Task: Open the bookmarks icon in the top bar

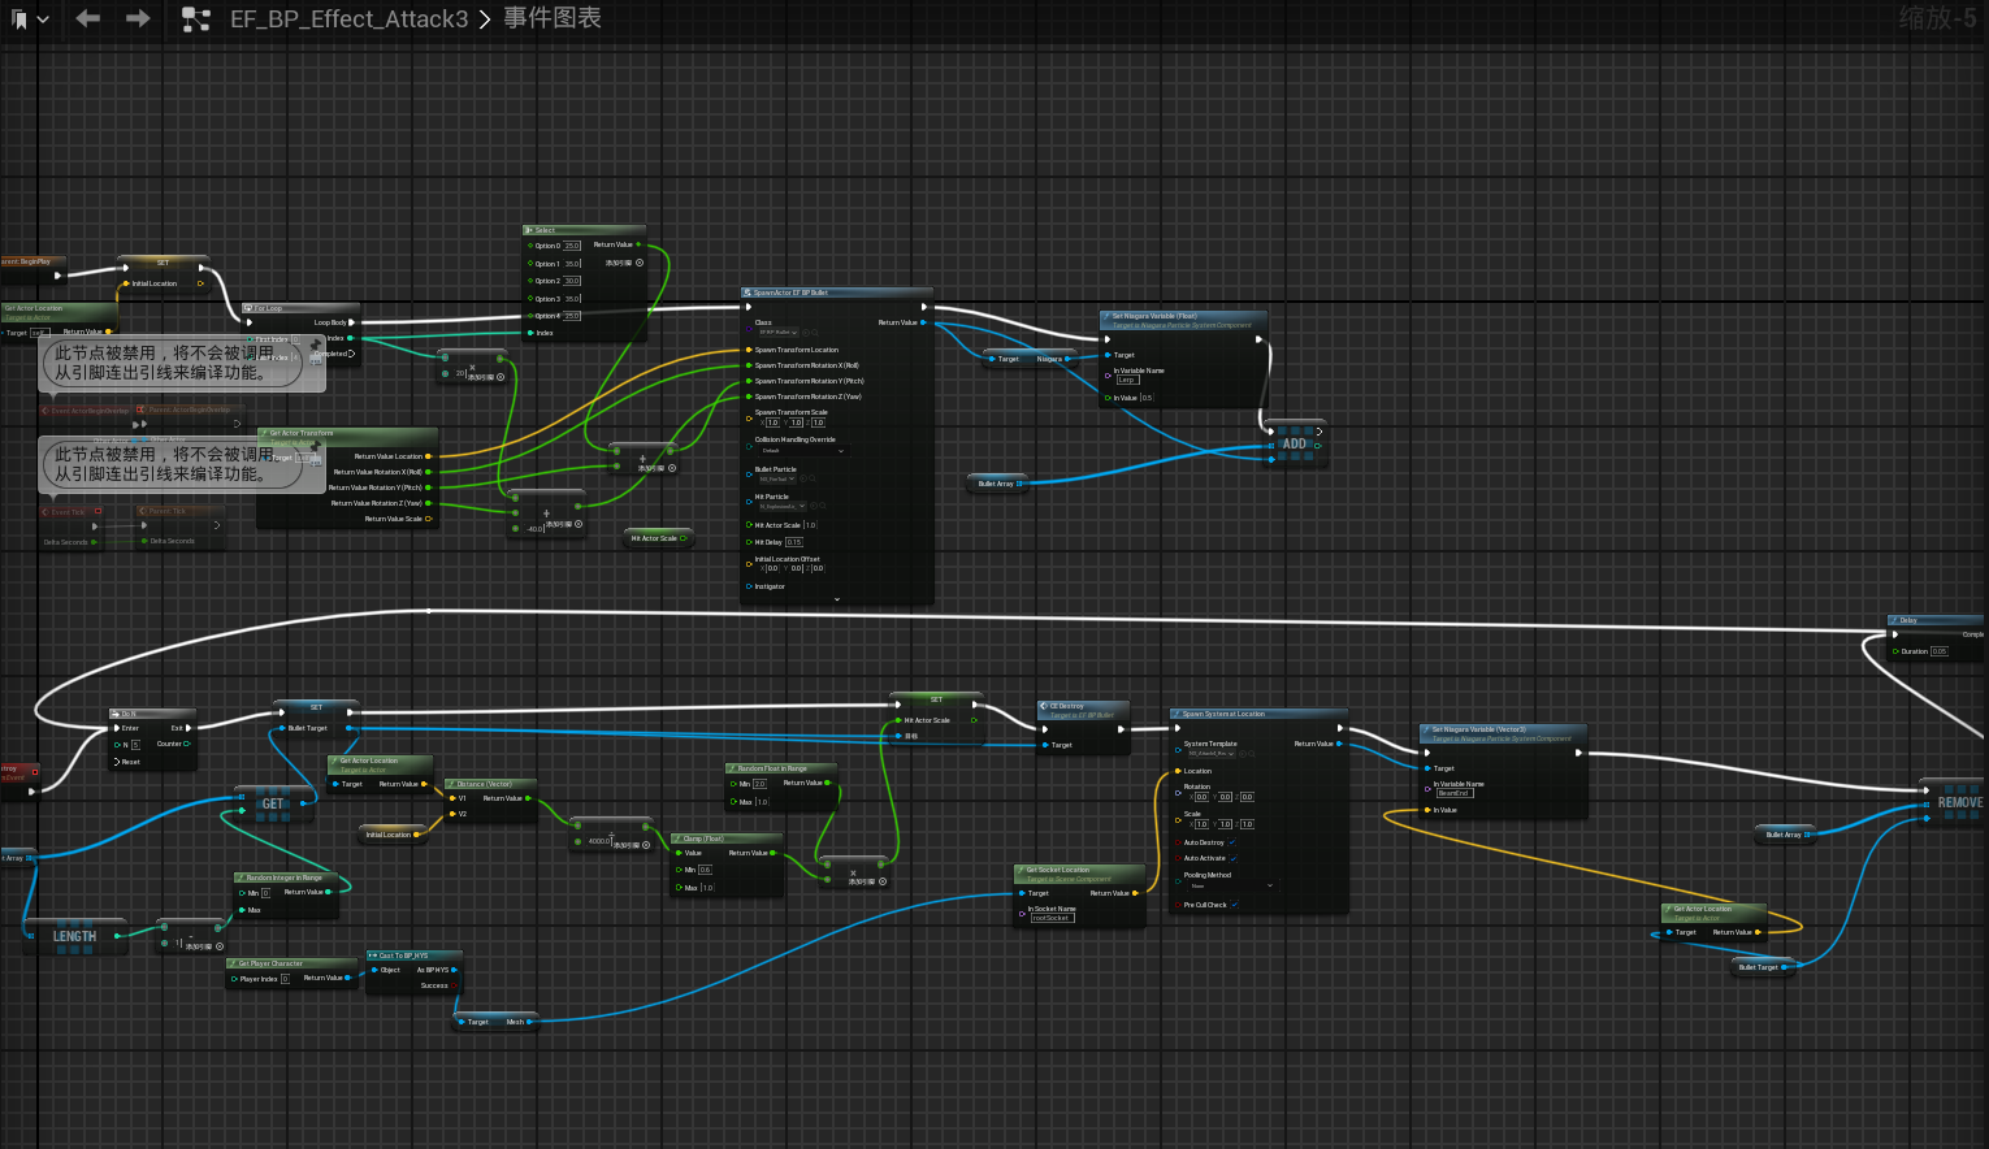Action: tap(19, 19)
